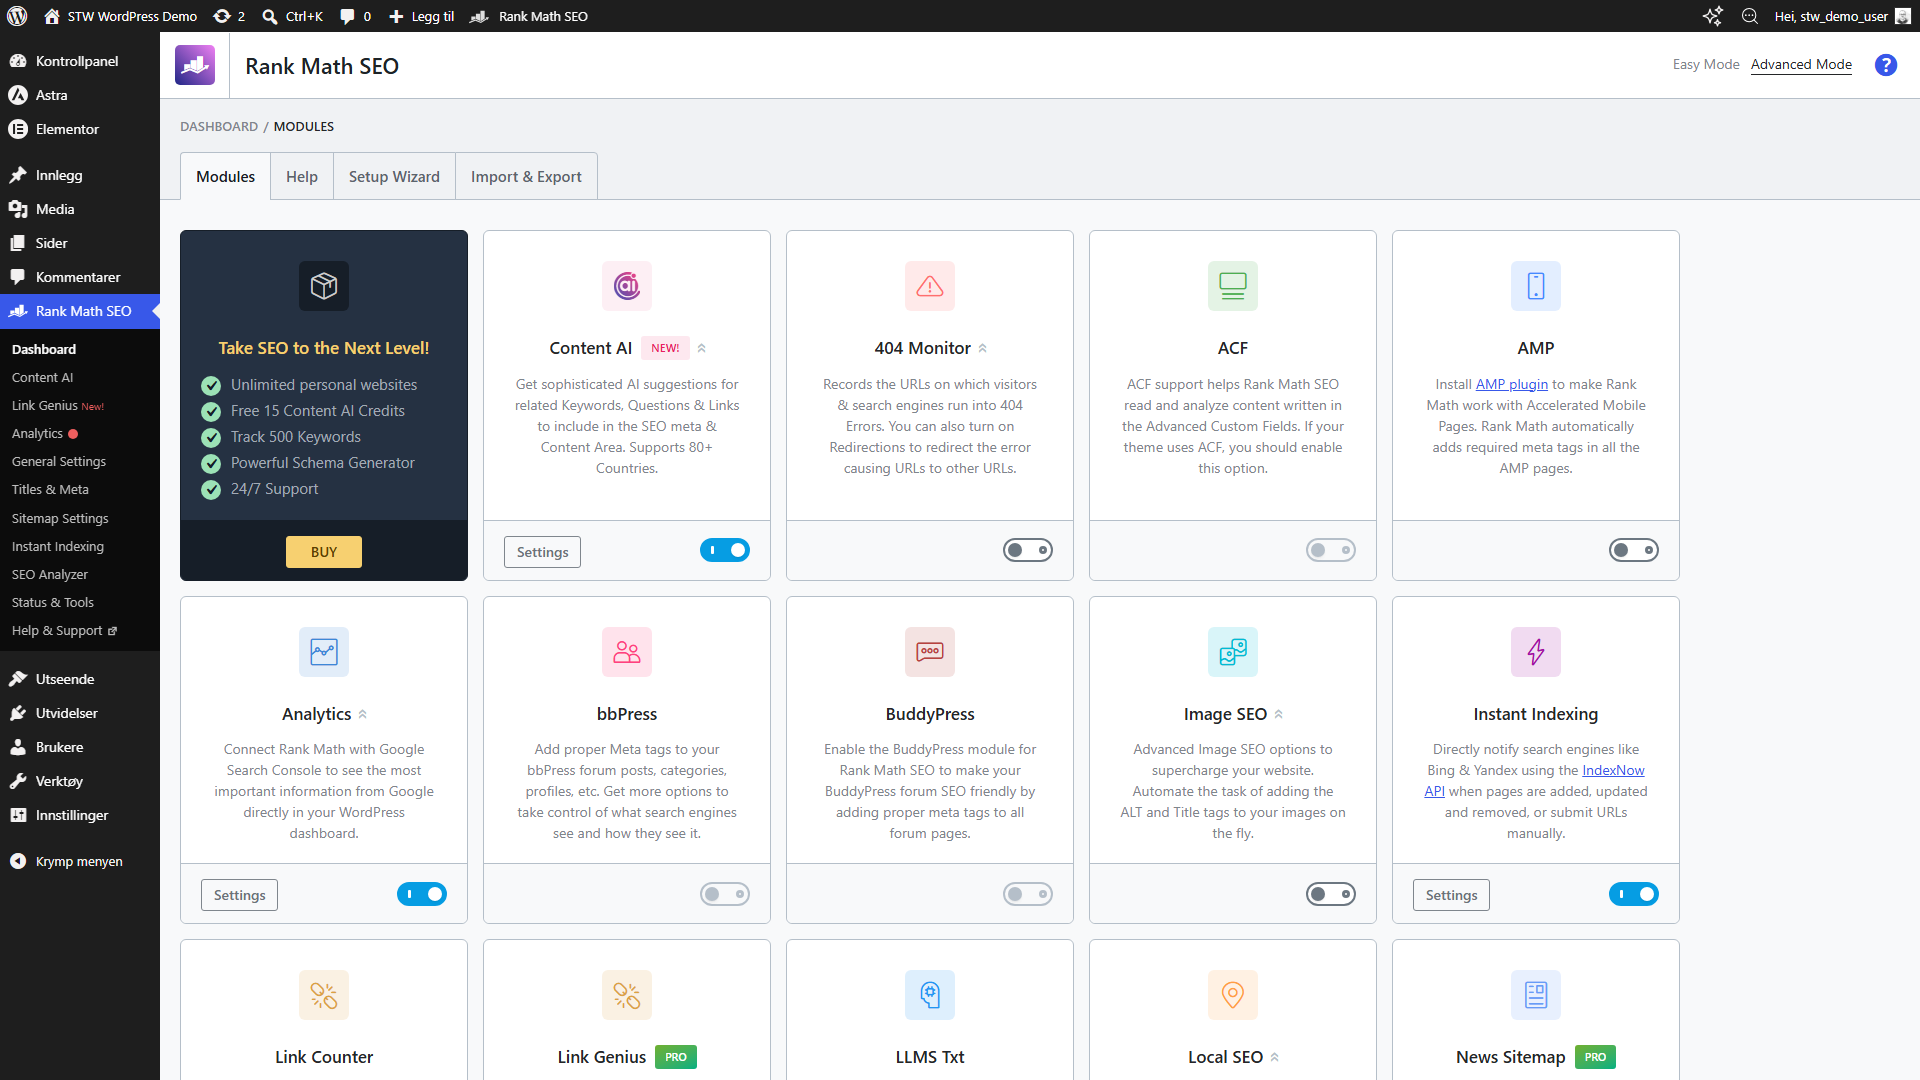Open General Settings in sidebar submenu
This screenshot has height=1080, width=1920.
click(x=59, y=461)
